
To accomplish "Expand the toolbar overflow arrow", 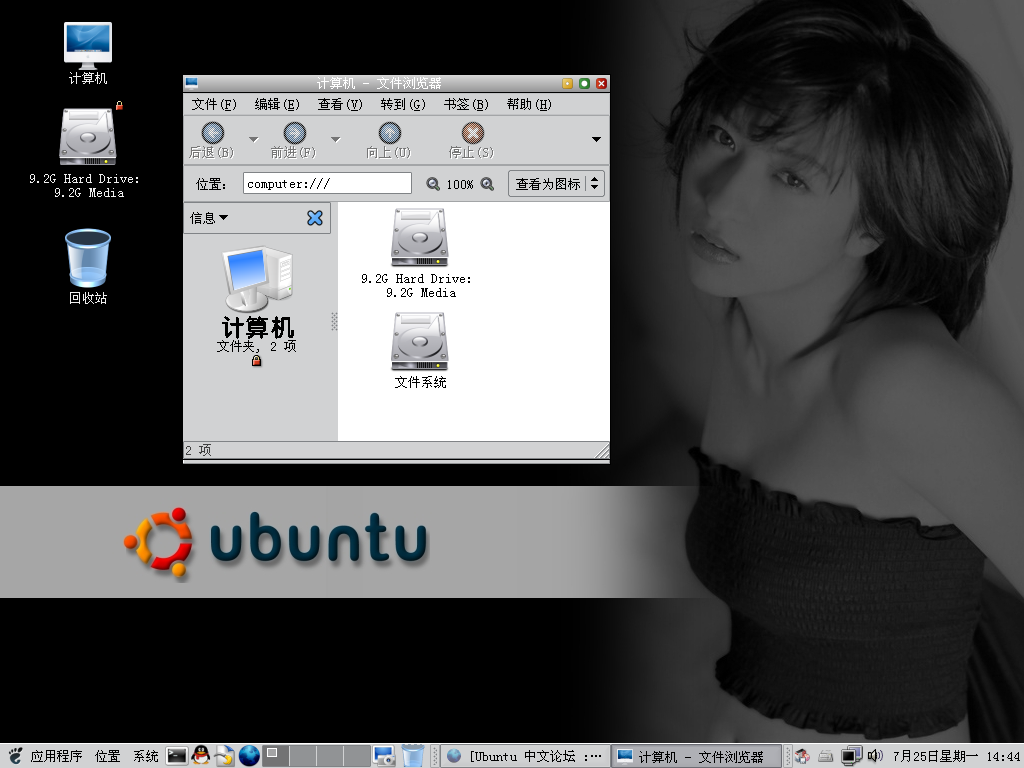I will point(596,139).
